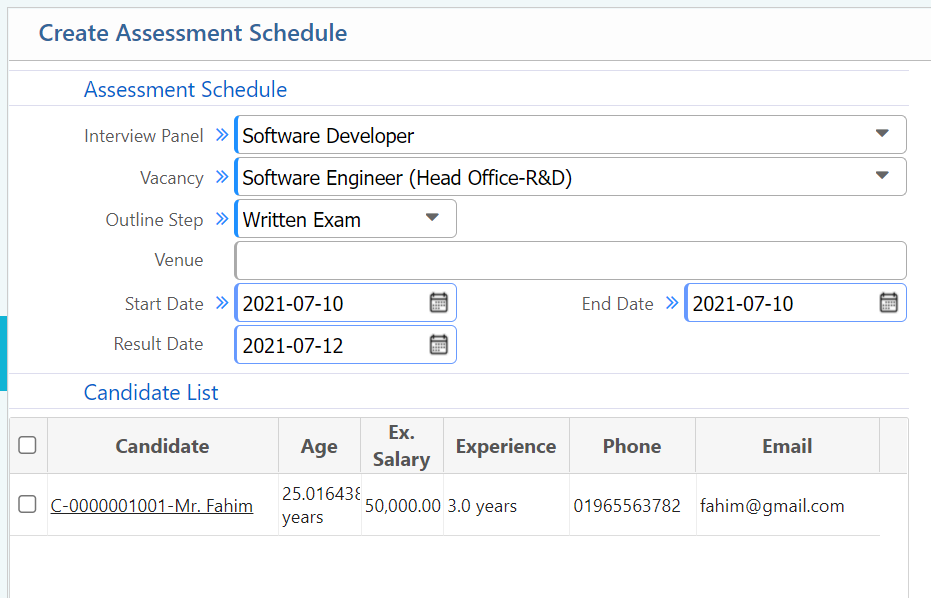
Task: Click the Candidate column header to sort
Action: (x=162, y=445)
